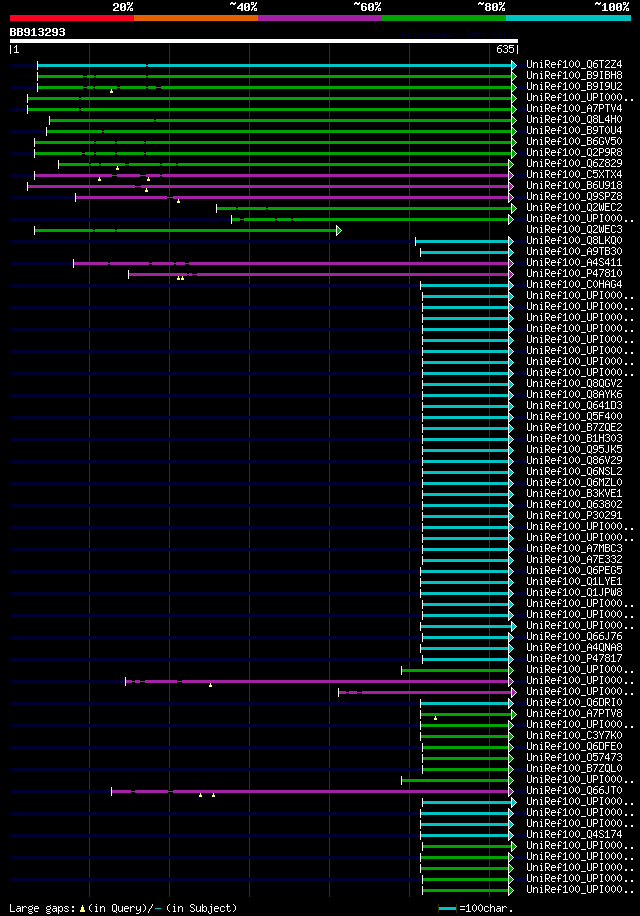The height and width of the screenshot is (916, 640).
Task: Select the UniRef100_Q66J76 label
Action: pyautogui.click(x=574, y=636)
